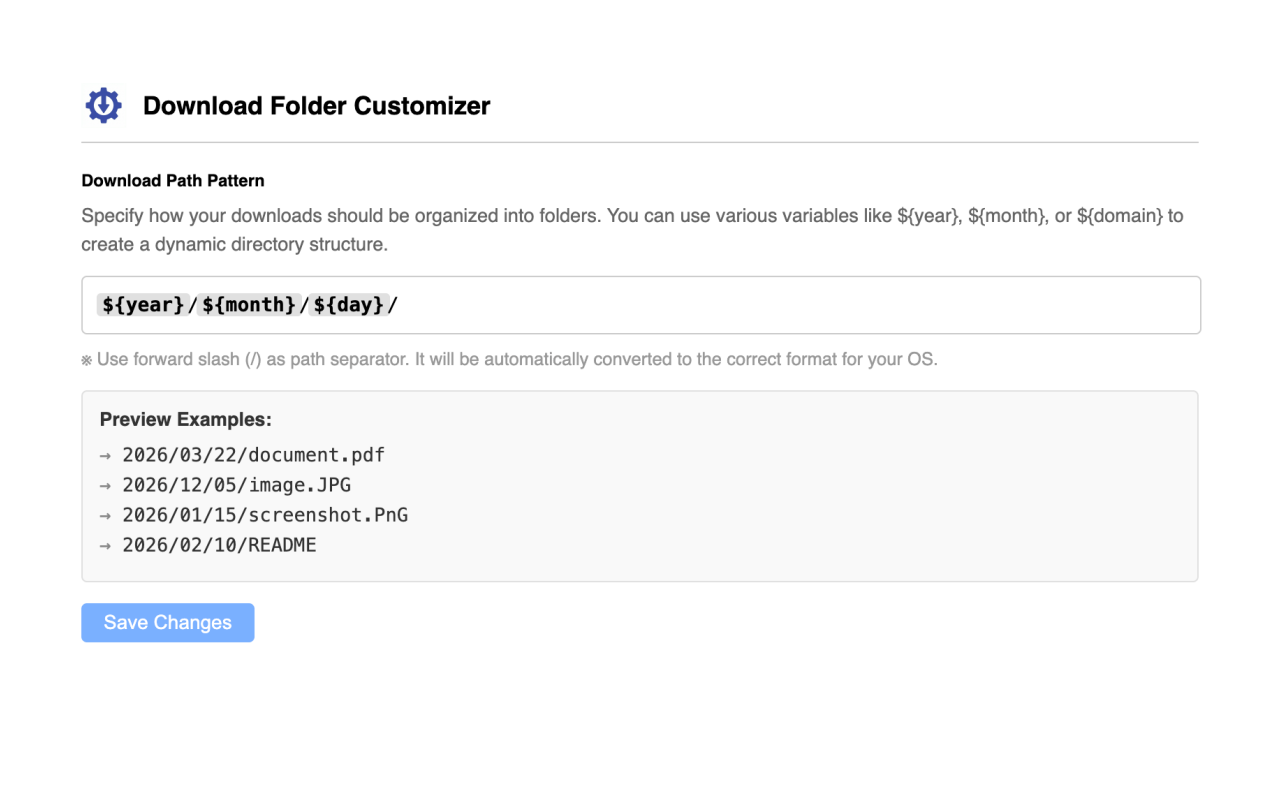1280x800 pixels.
Task: Click the arrow before screenshot.PnG preview
Action: tap(105, 515)
